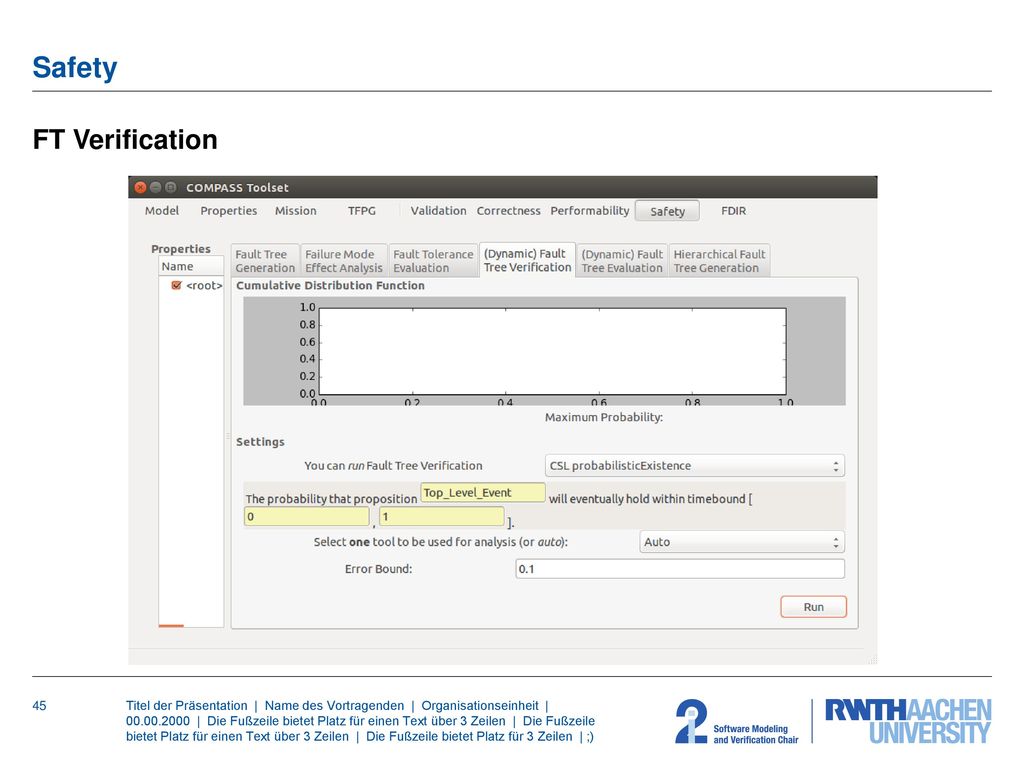Open Hierarchical Fault Tree Generation tab
1024x768 pixels.
(x=719, y=261)
